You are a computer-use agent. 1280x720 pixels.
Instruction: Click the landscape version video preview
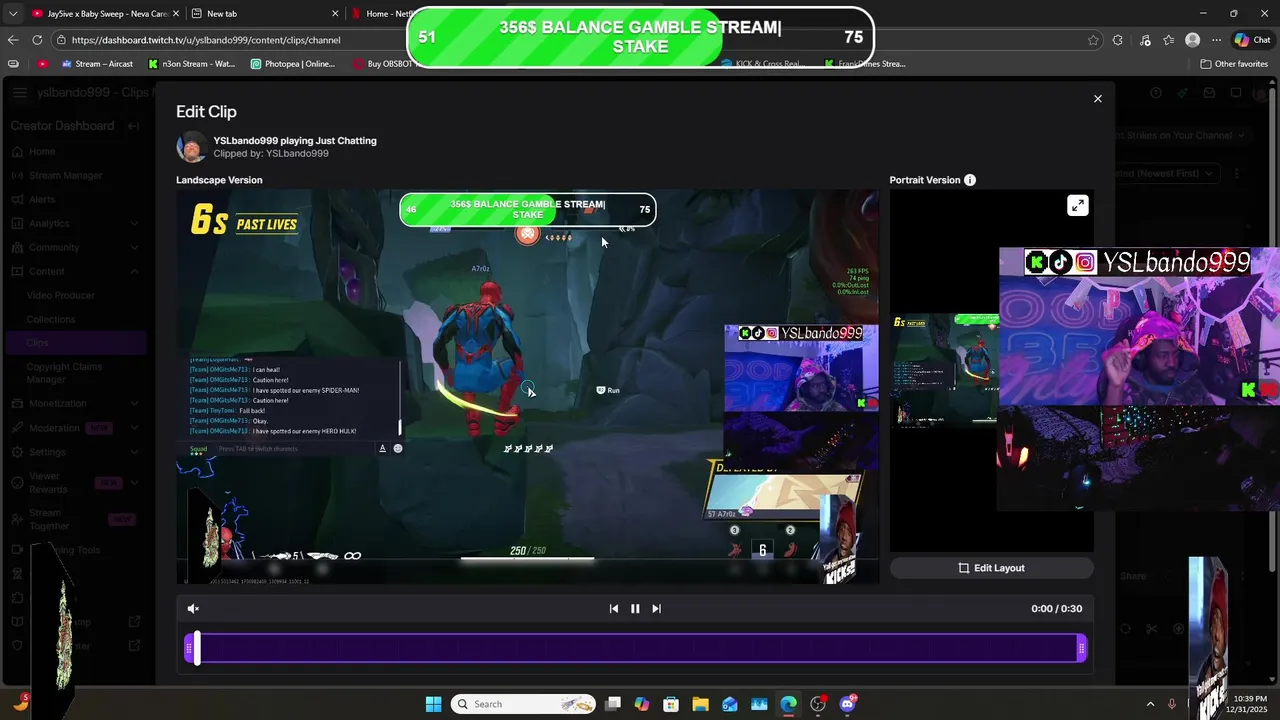[x=528, y=386]
